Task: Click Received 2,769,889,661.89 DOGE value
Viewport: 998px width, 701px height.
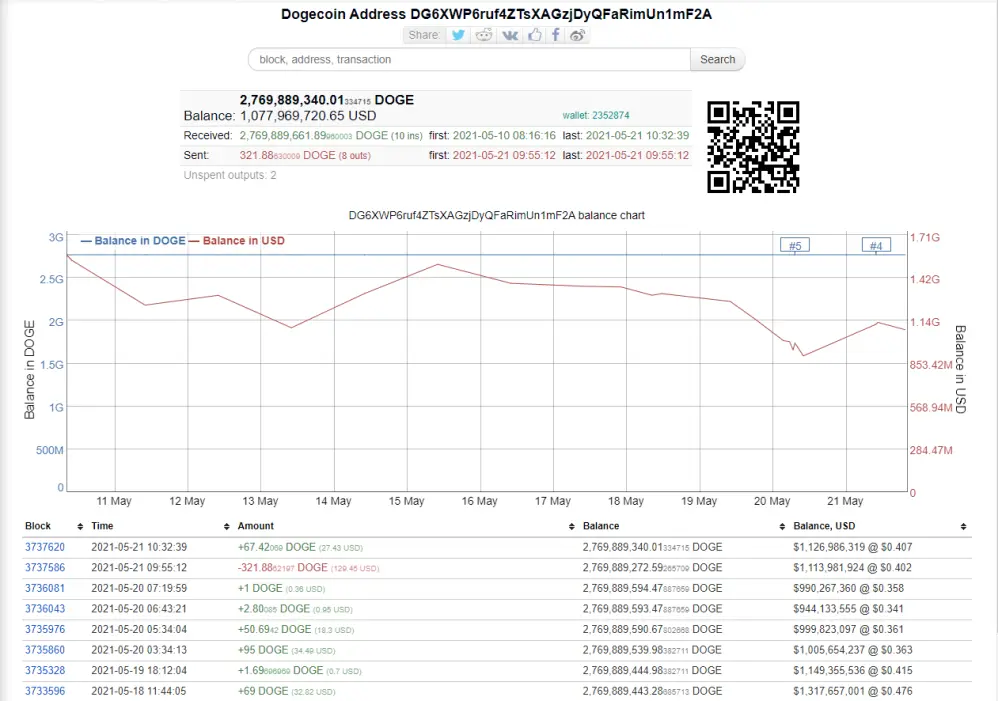Action: coord(314,136)
